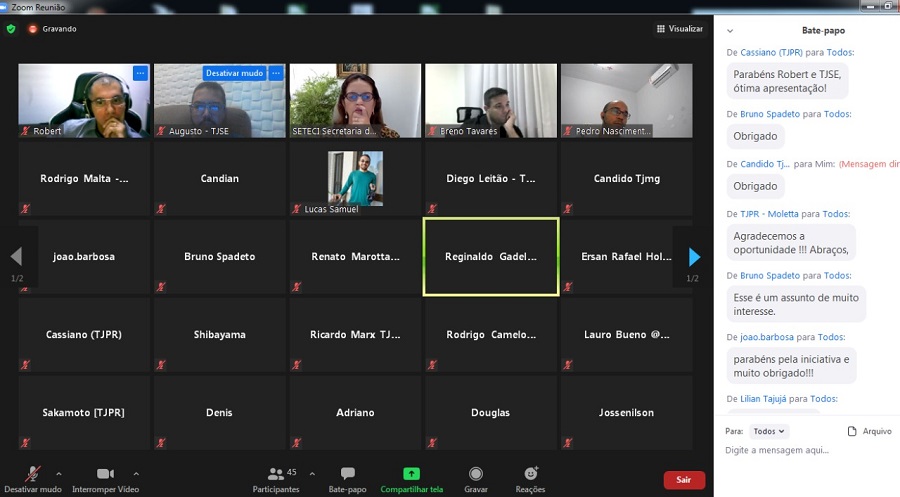The height and width of the screenshot is (497, 900).
Task: Click the green encryption shield icon
Action: (11, 29)
